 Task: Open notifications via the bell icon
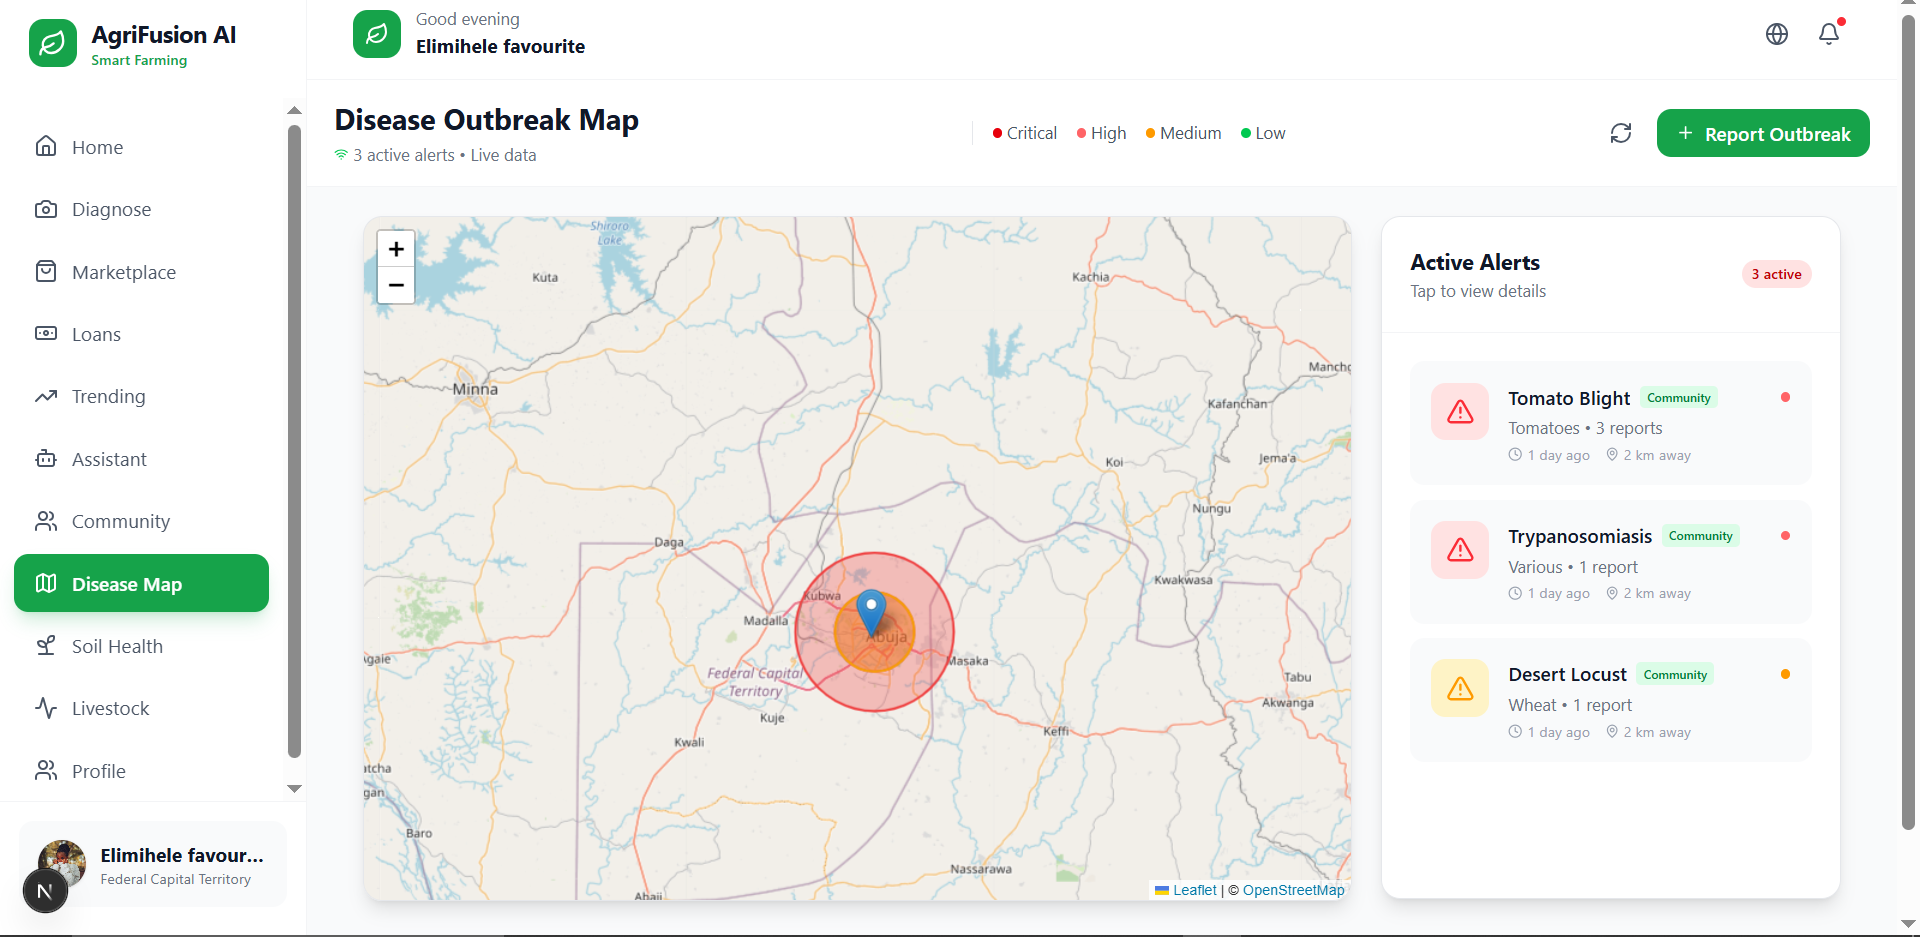[x=1829, y=33]
